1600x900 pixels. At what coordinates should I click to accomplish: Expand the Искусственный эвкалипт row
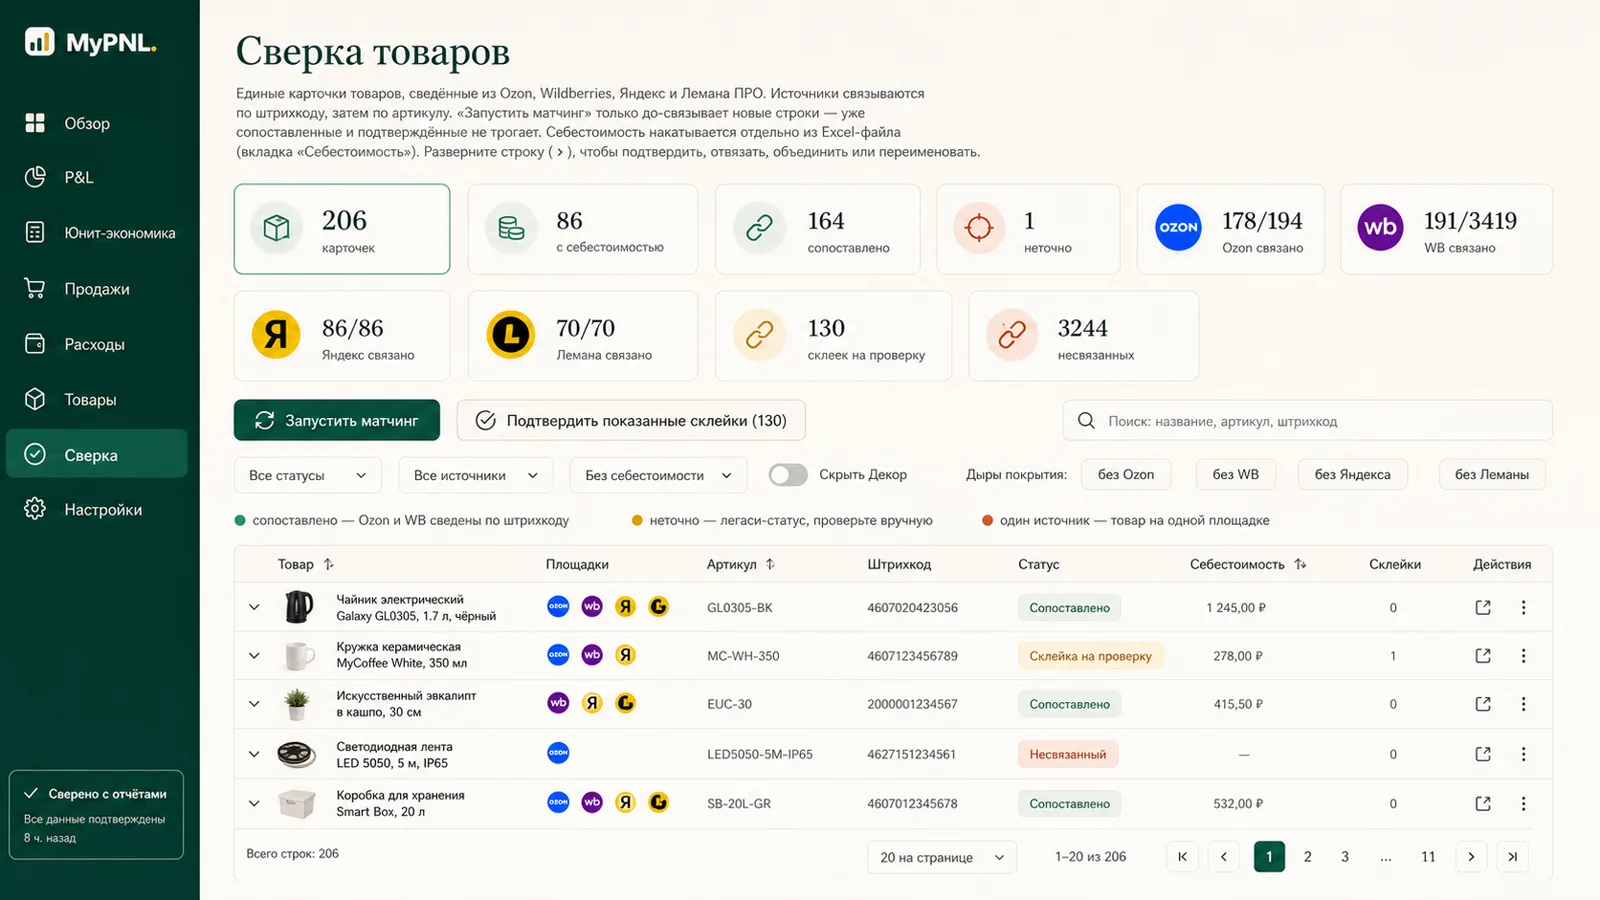[254, 704]
